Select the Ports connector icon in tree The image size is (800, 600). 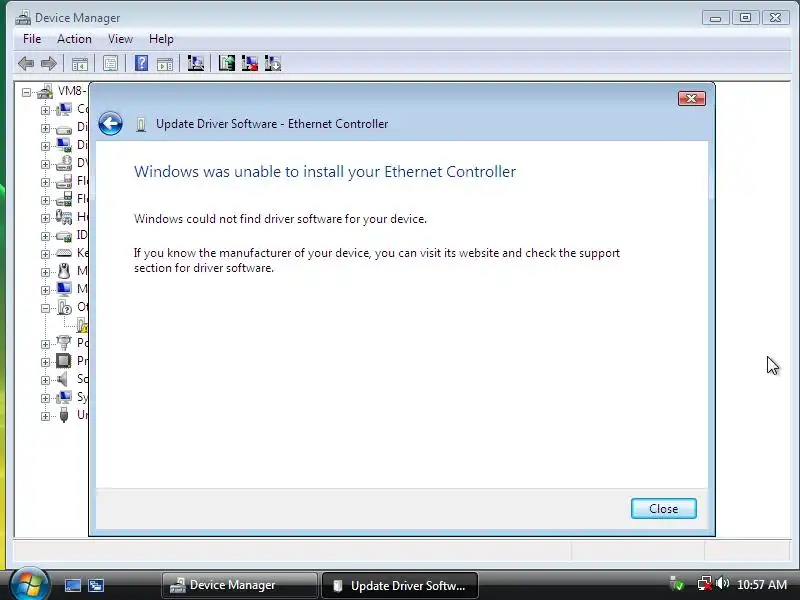[x=64, y=343]
